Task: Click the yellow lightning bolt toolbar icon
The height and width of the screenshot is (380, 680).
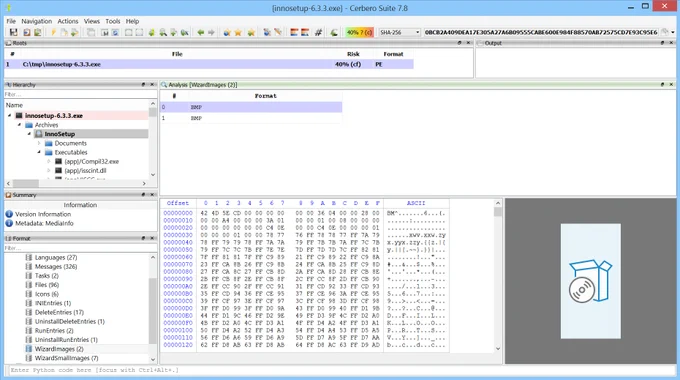Action: (53, 33)
